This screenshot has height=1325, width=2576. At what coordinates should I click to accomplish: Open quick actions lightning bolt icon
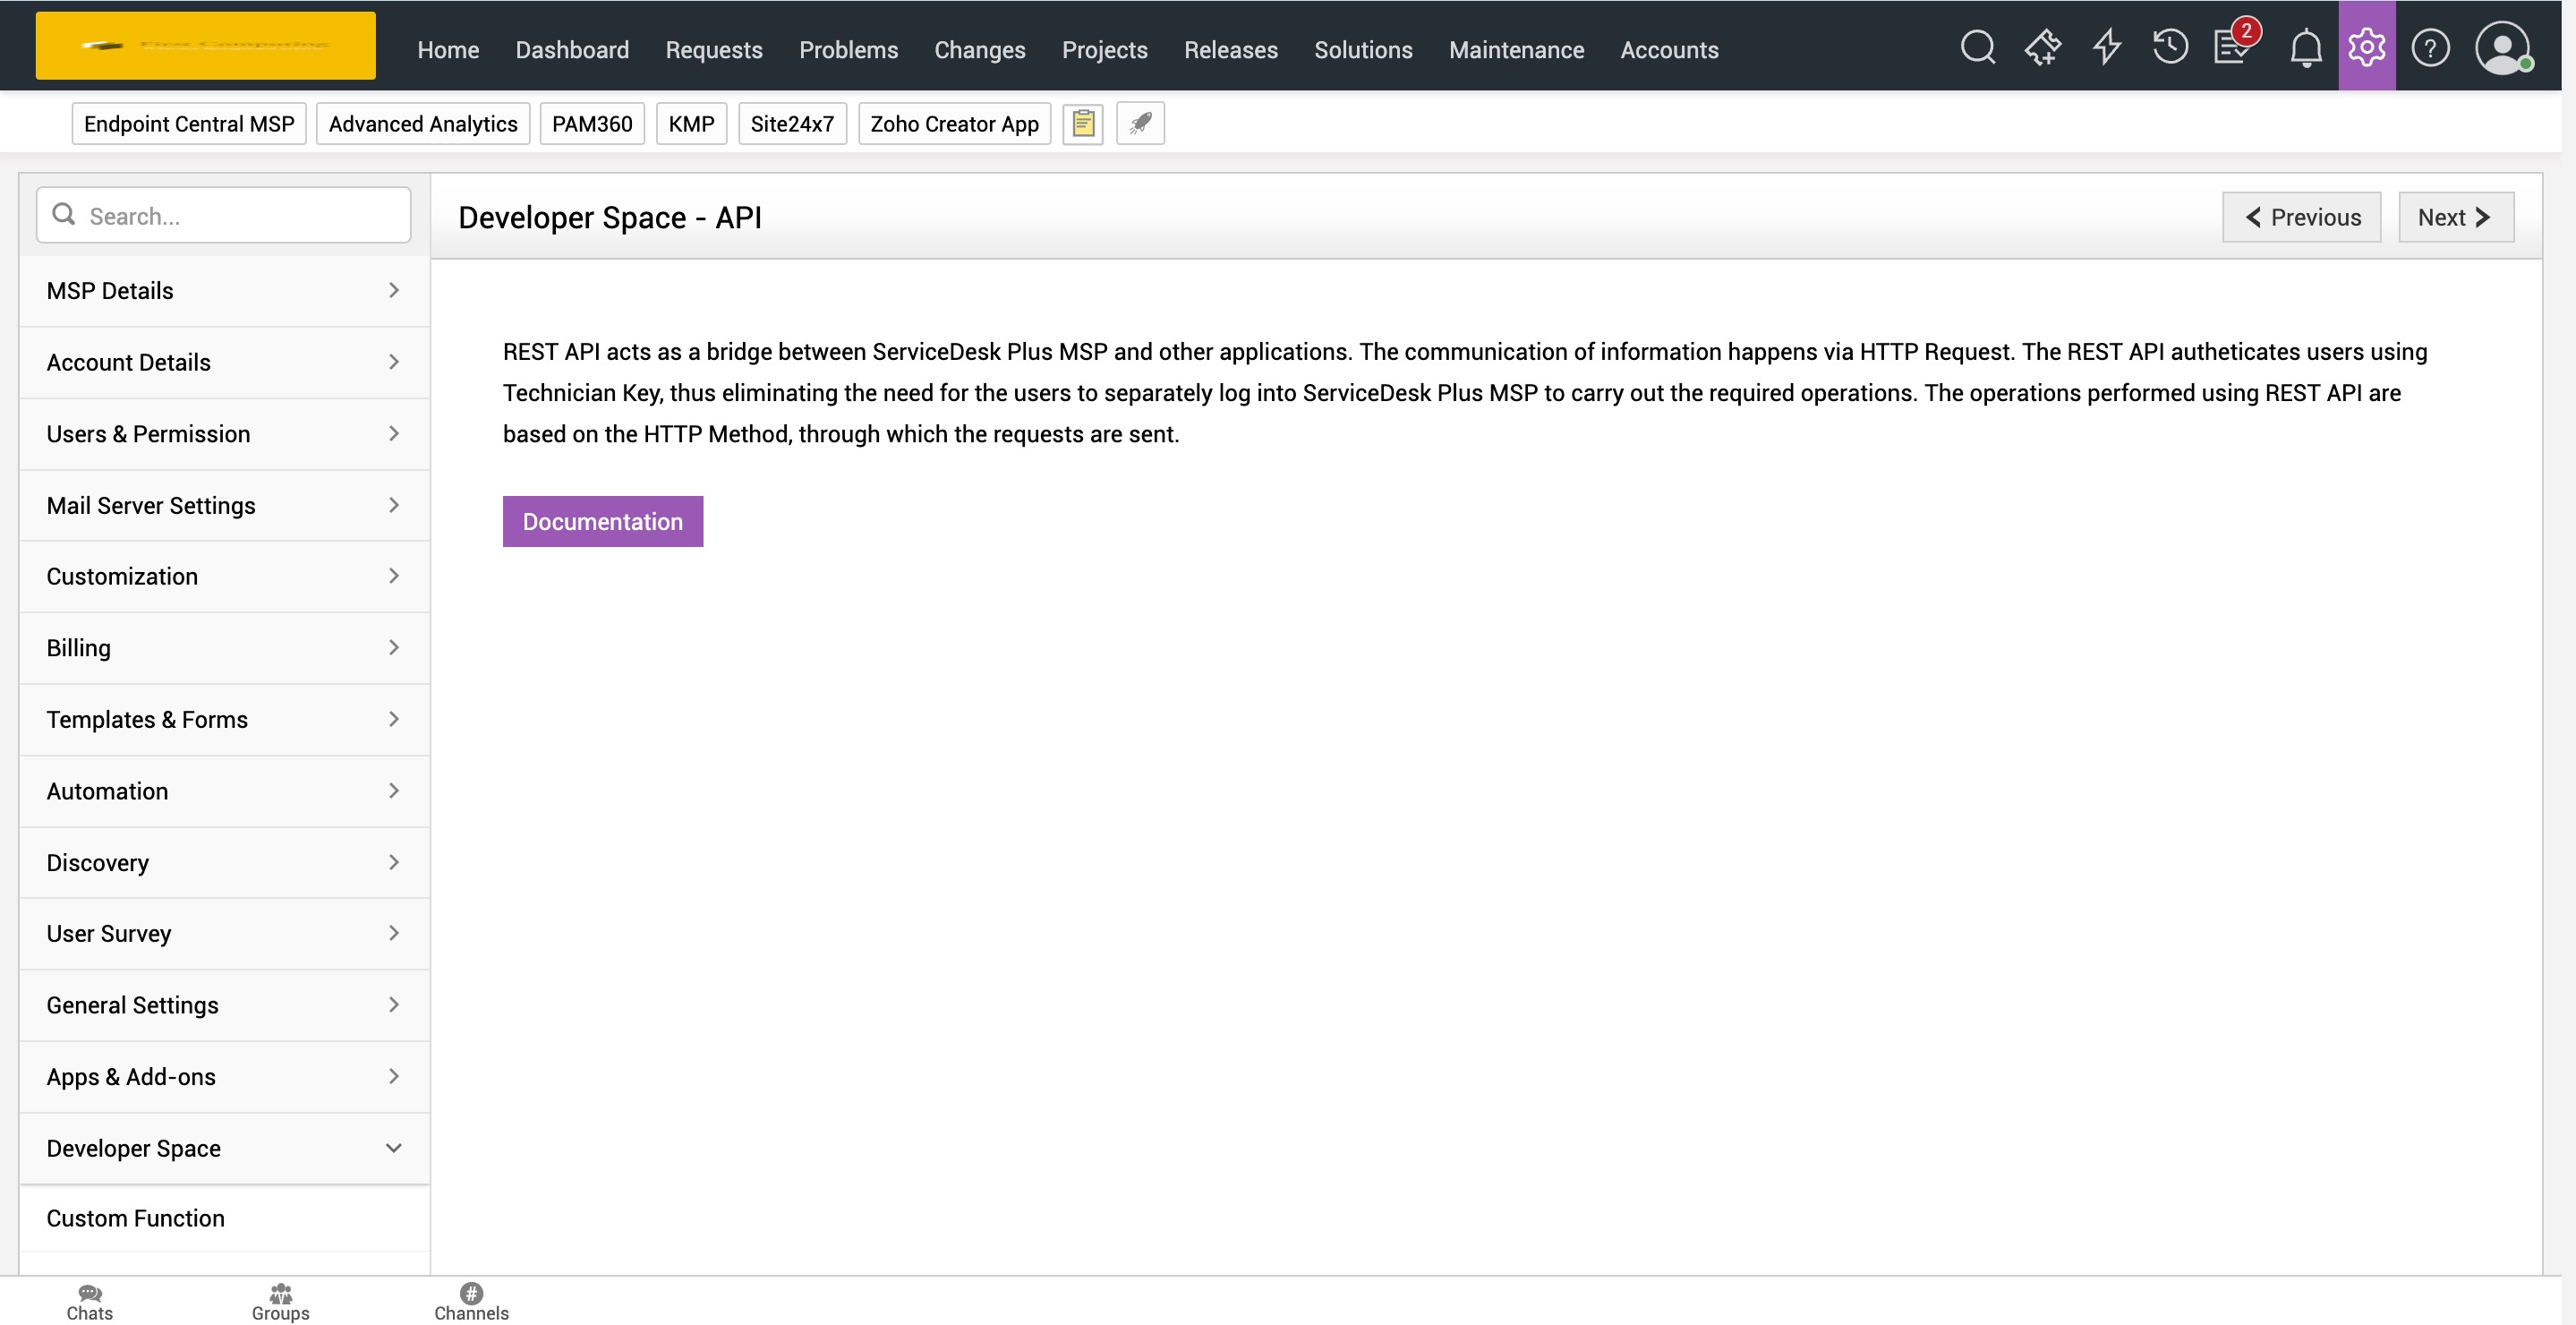[x=2106, y=47]
